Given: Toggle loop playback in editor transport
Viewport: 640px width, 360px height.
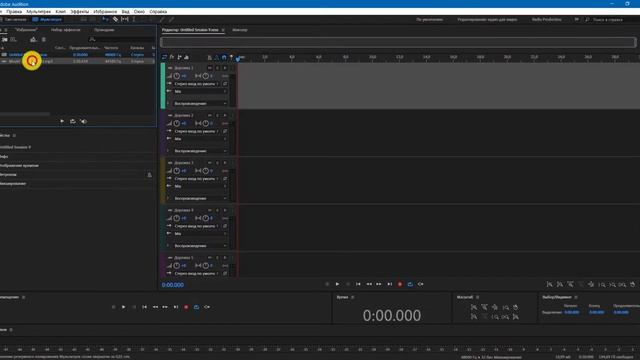Looking at the screenshot, I should pyautogui.click(x=410, y=284).
